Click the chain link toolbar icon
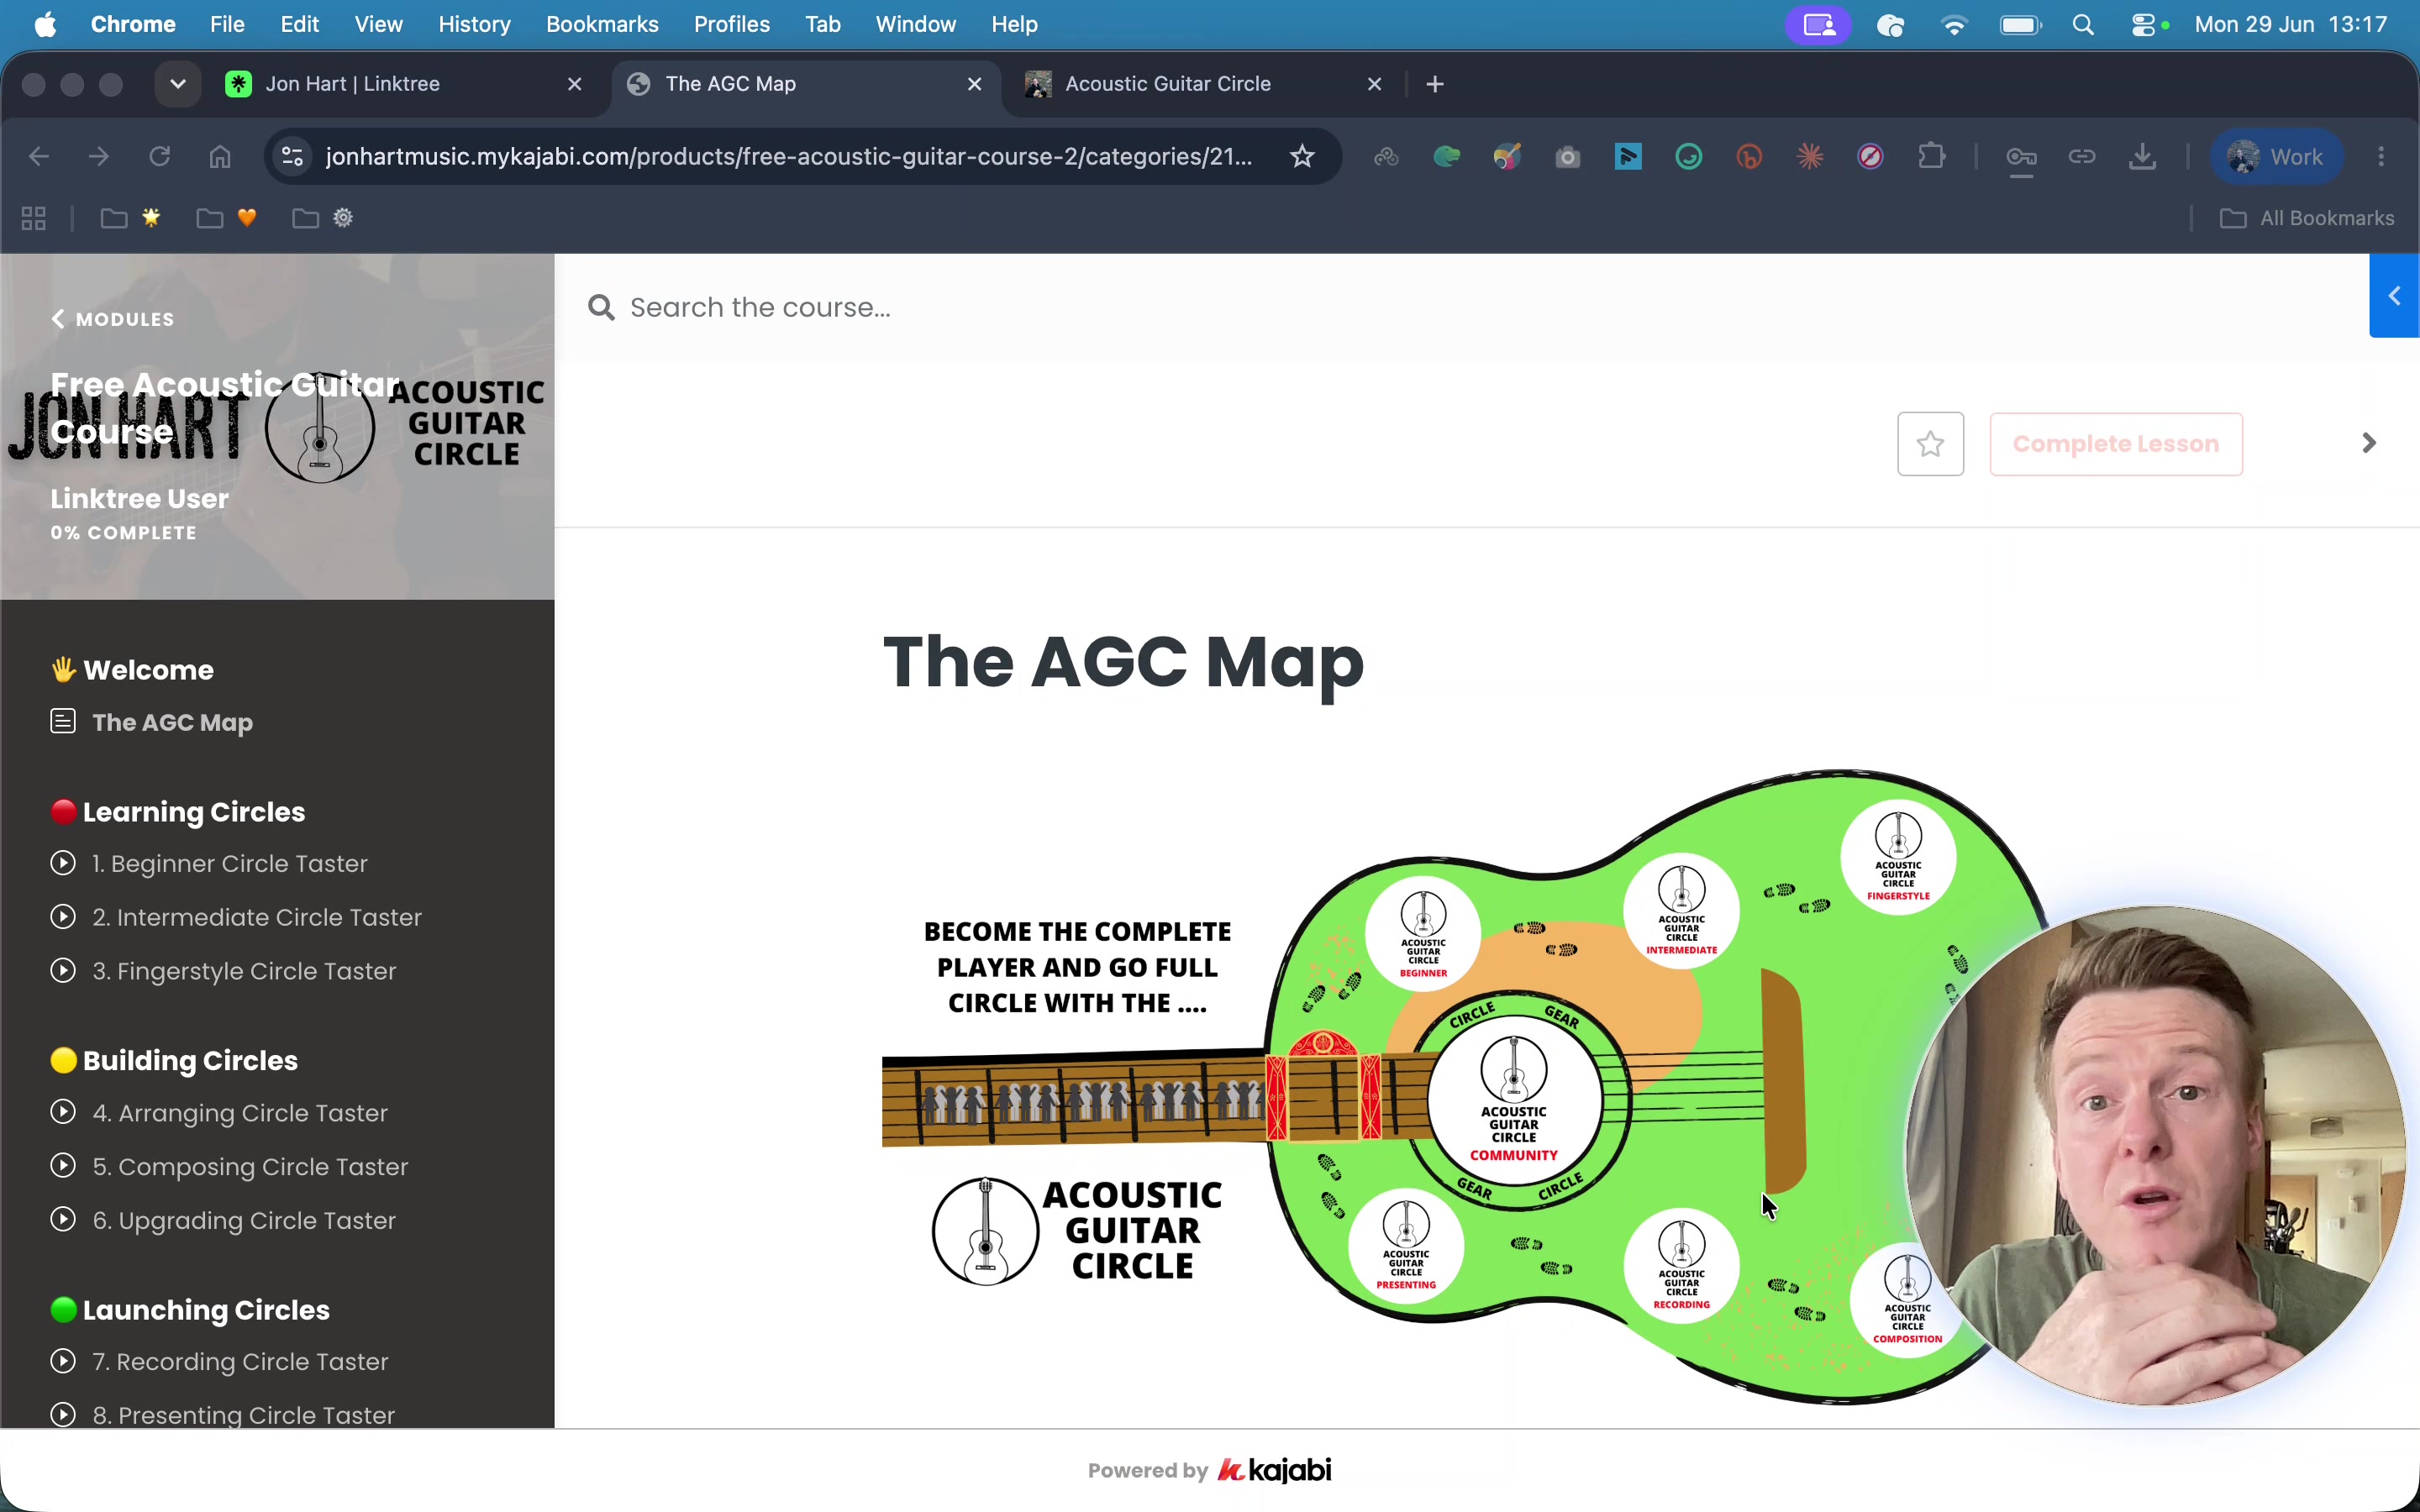2420x1512 pixels. (x=2082, y=157)
